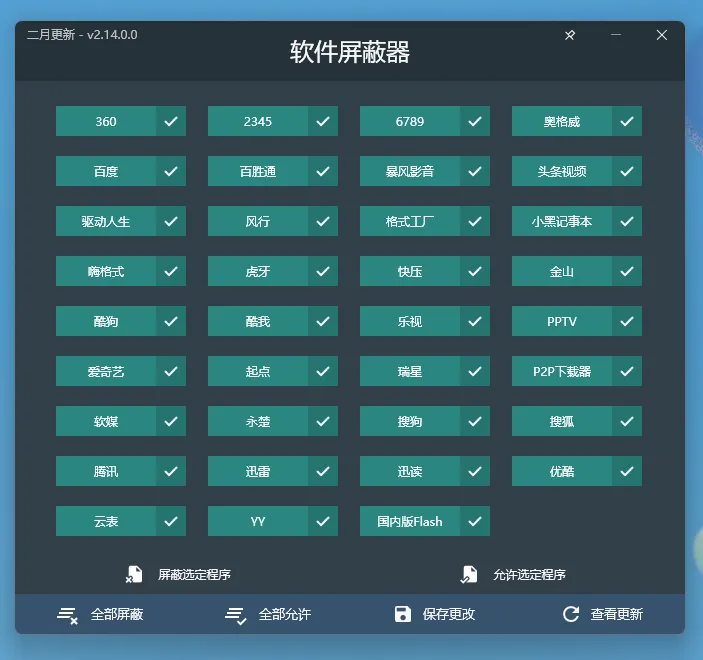703x660 pixels.
Task: Toggle the checkmark beside 2345
Action: [323, 121]
